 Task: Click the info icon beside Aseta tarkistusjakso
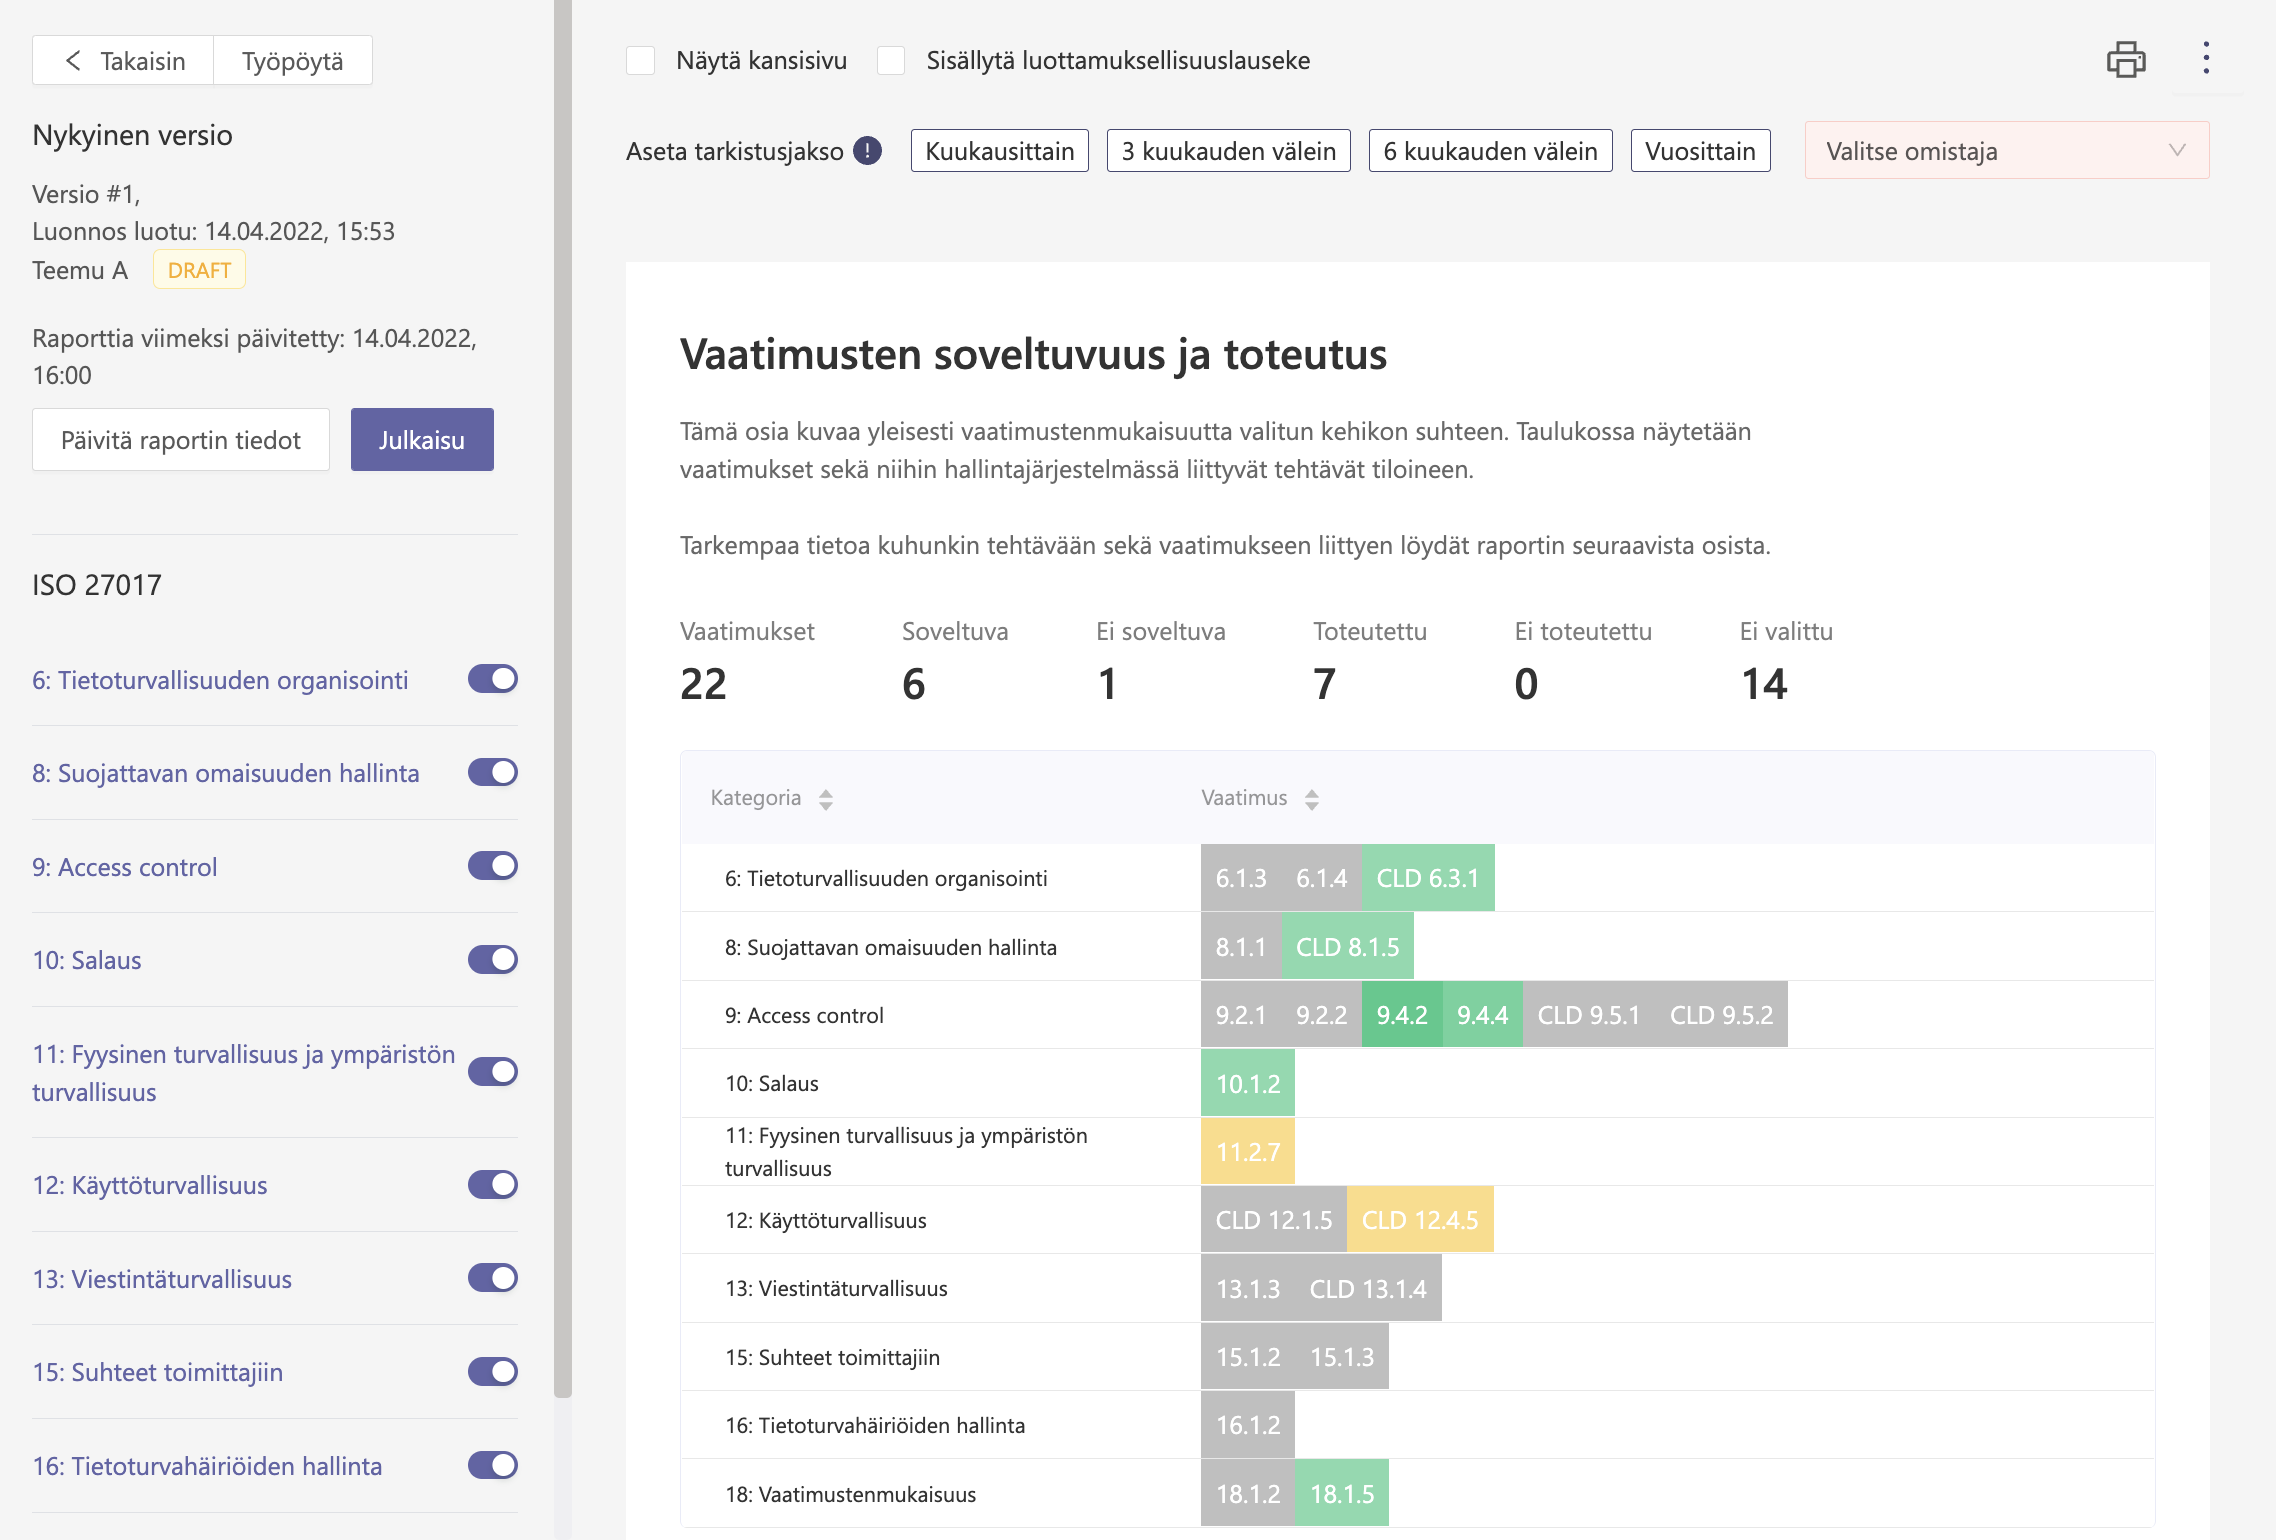[x=867, y=151]
